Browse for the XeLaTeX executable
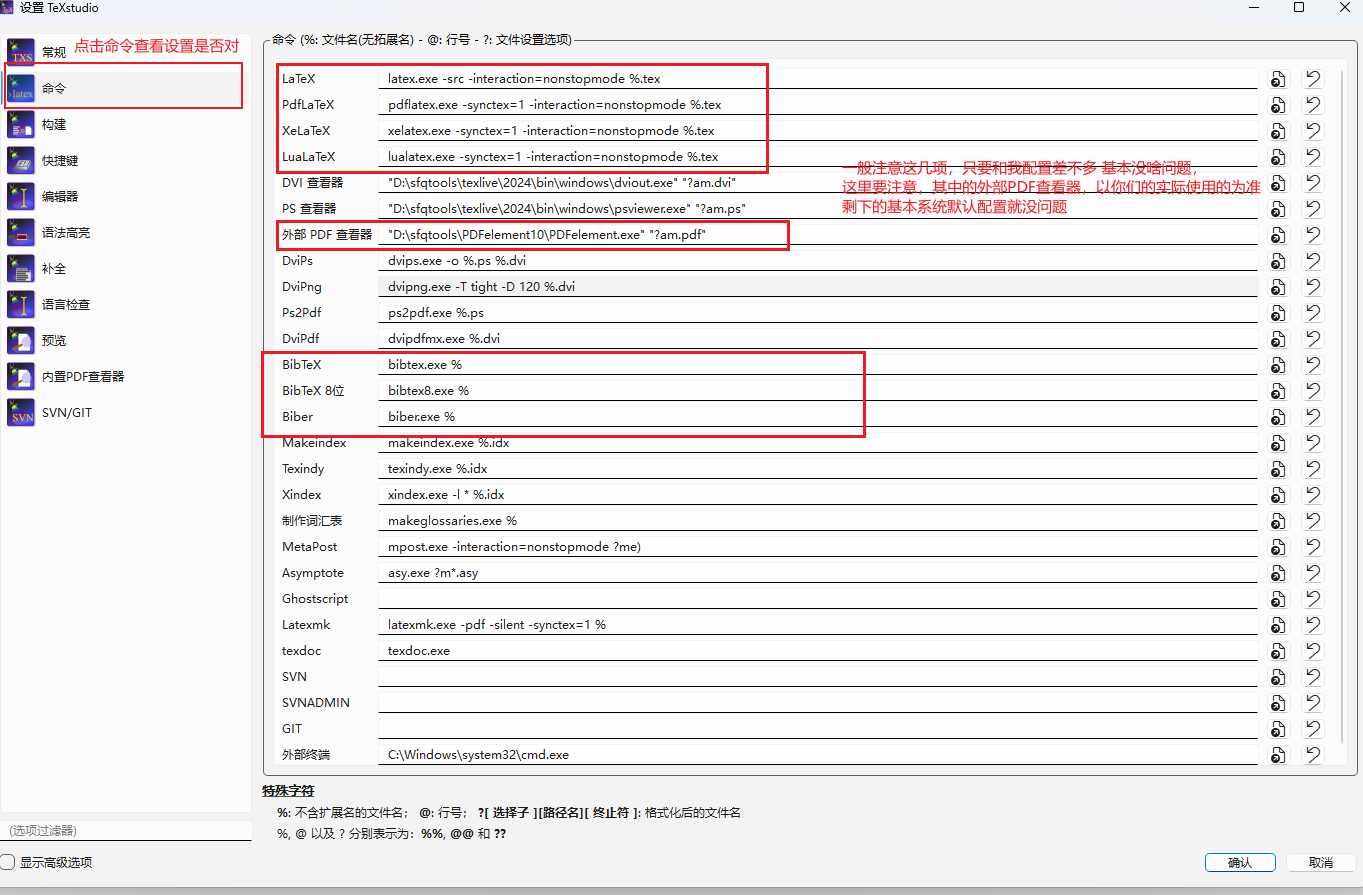Screen dimensions: 1363x895 pos(1277,130)
